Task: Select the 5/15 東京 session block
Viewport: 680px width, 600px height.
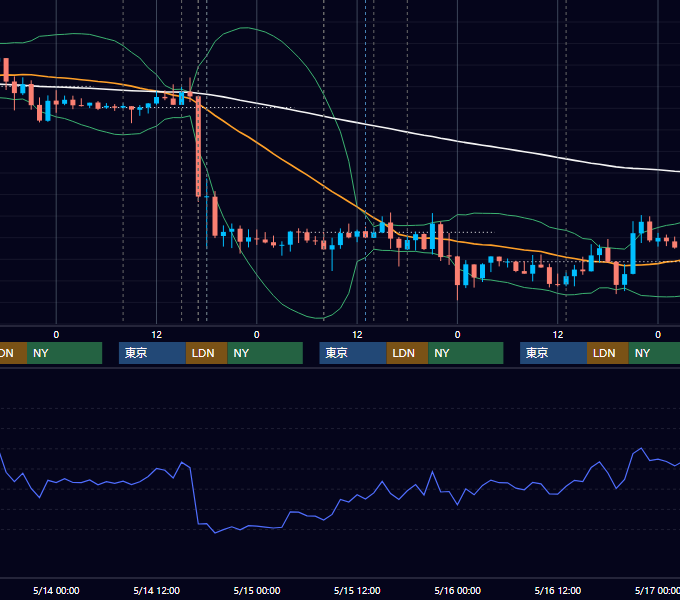Action: point(353,353)
